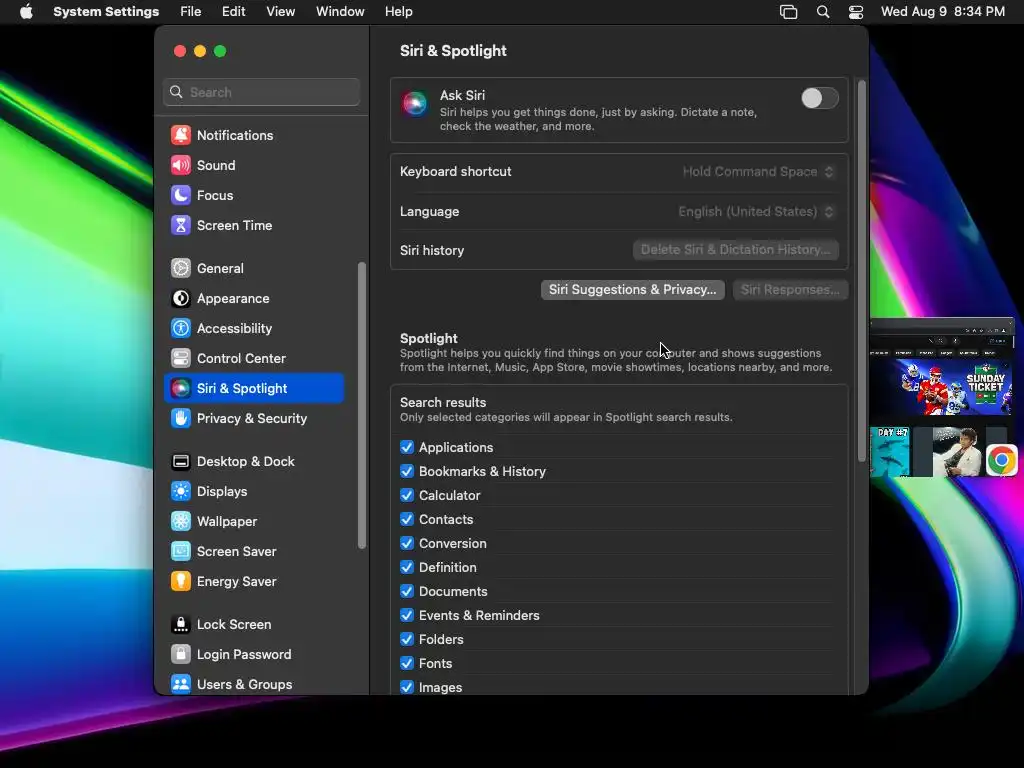Open Screen Time hourglass icon
Viewport: 1024px width, 768px height.
tap(181, 225)
